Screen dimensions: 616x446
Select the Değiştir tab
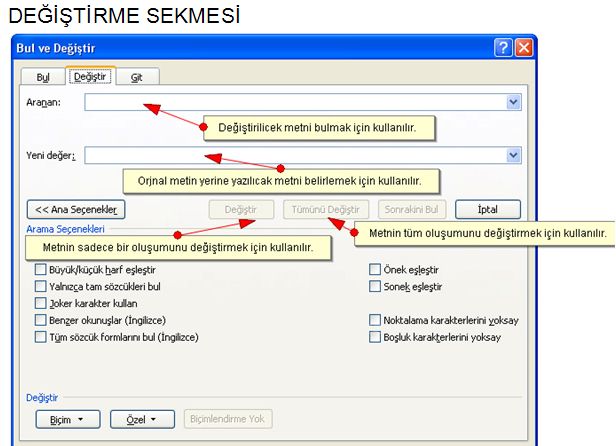90,76
